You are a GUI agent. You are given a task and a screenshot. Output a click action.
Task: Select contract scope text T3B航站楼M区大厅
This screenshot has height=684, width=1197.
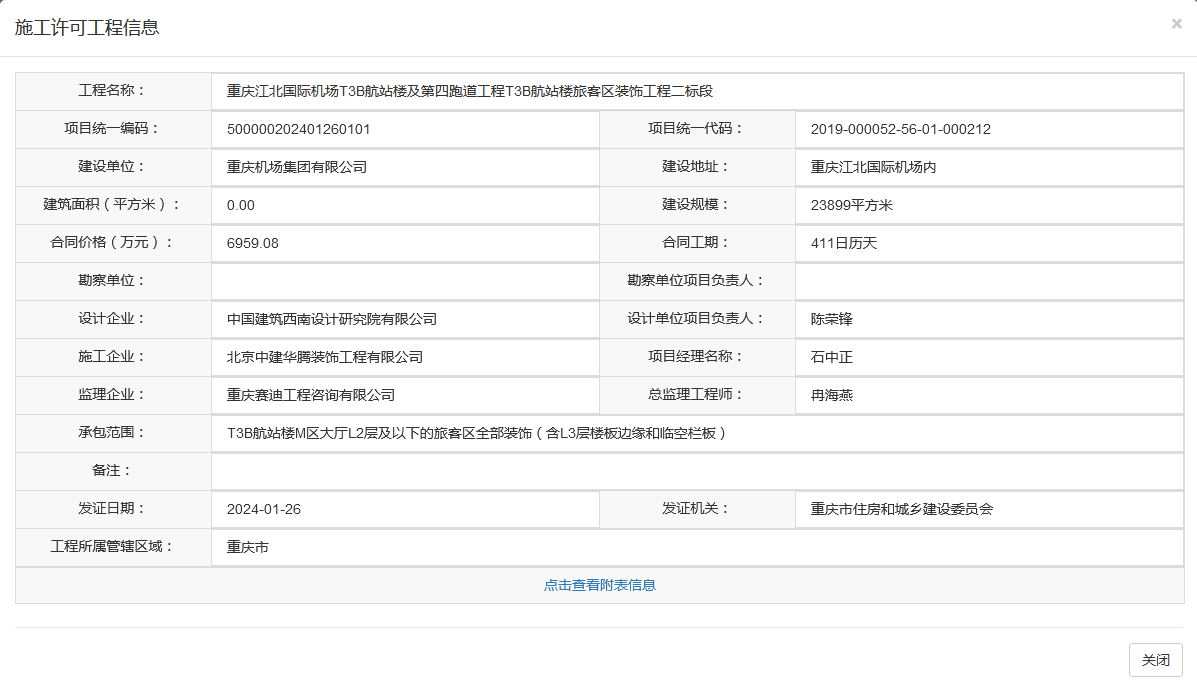click(x=287, y=434)
